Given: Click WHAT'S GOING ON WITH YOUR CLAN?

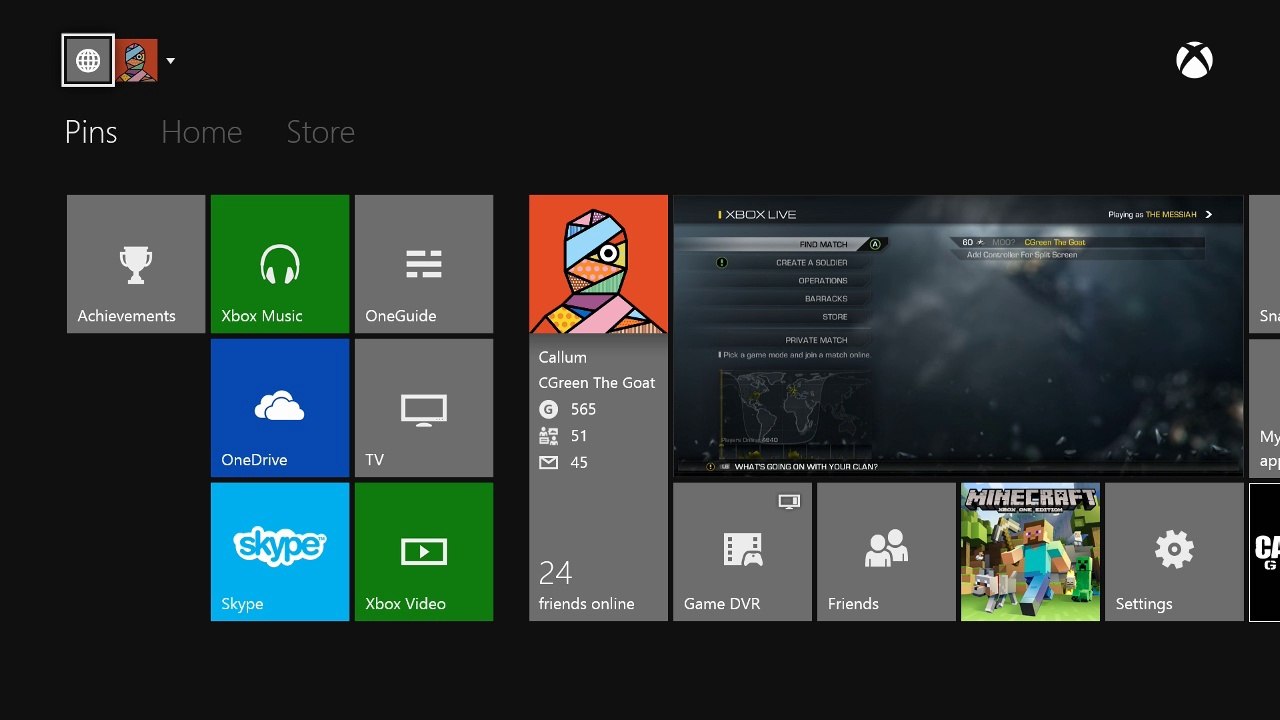Looking at the screenshot, I should pos(806,467).
